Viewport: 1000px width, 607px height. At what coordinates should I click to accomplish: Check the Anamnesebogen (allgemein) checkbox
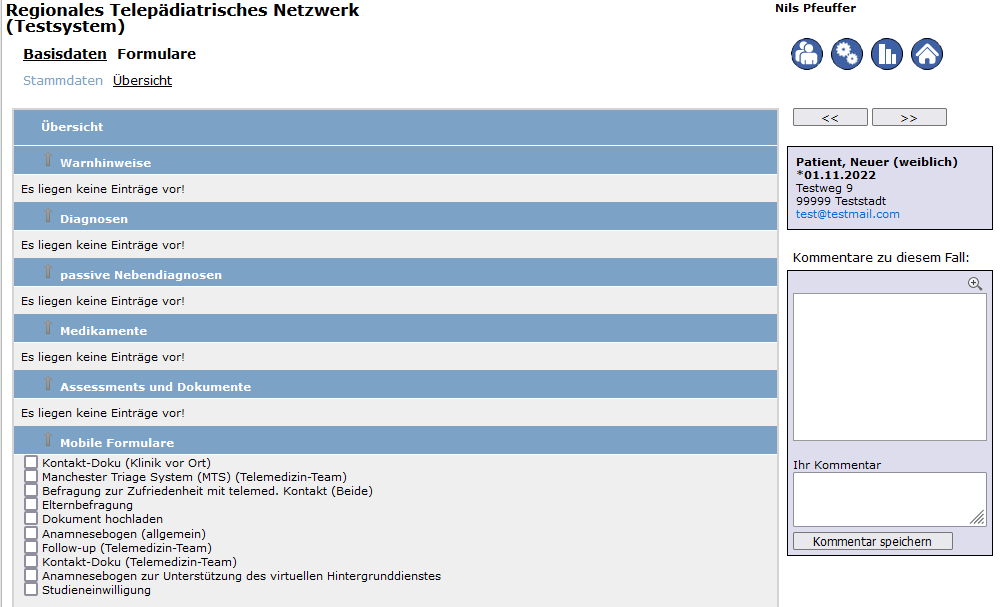coord(31,532)
